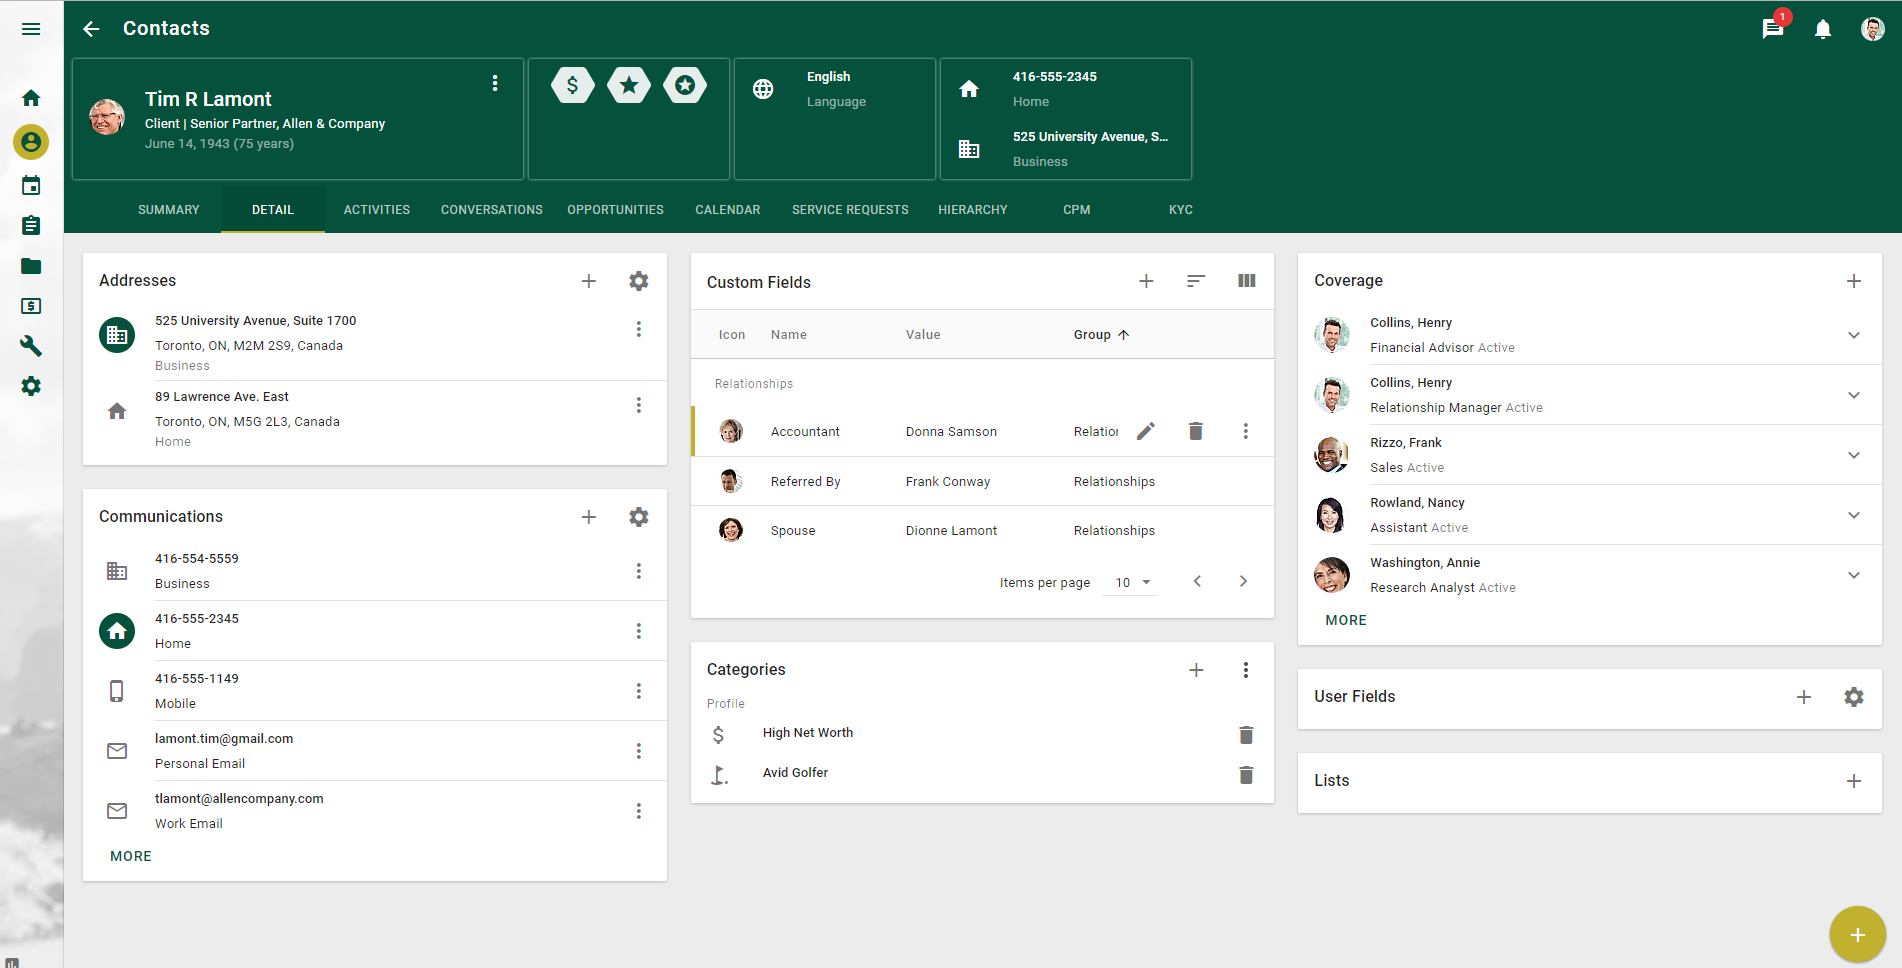Open the hamburger navigation menu
The image size is (1902, 968).
(31, 29)
